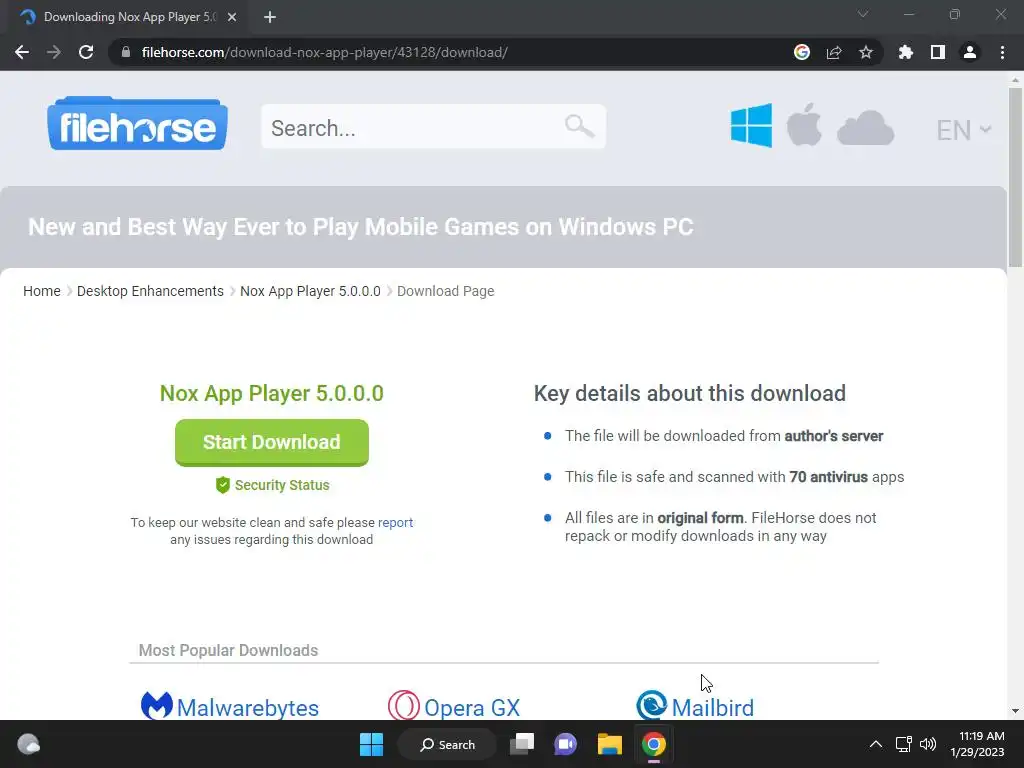Click the network tray icon

pyautogui.click(x=903, y=744)
